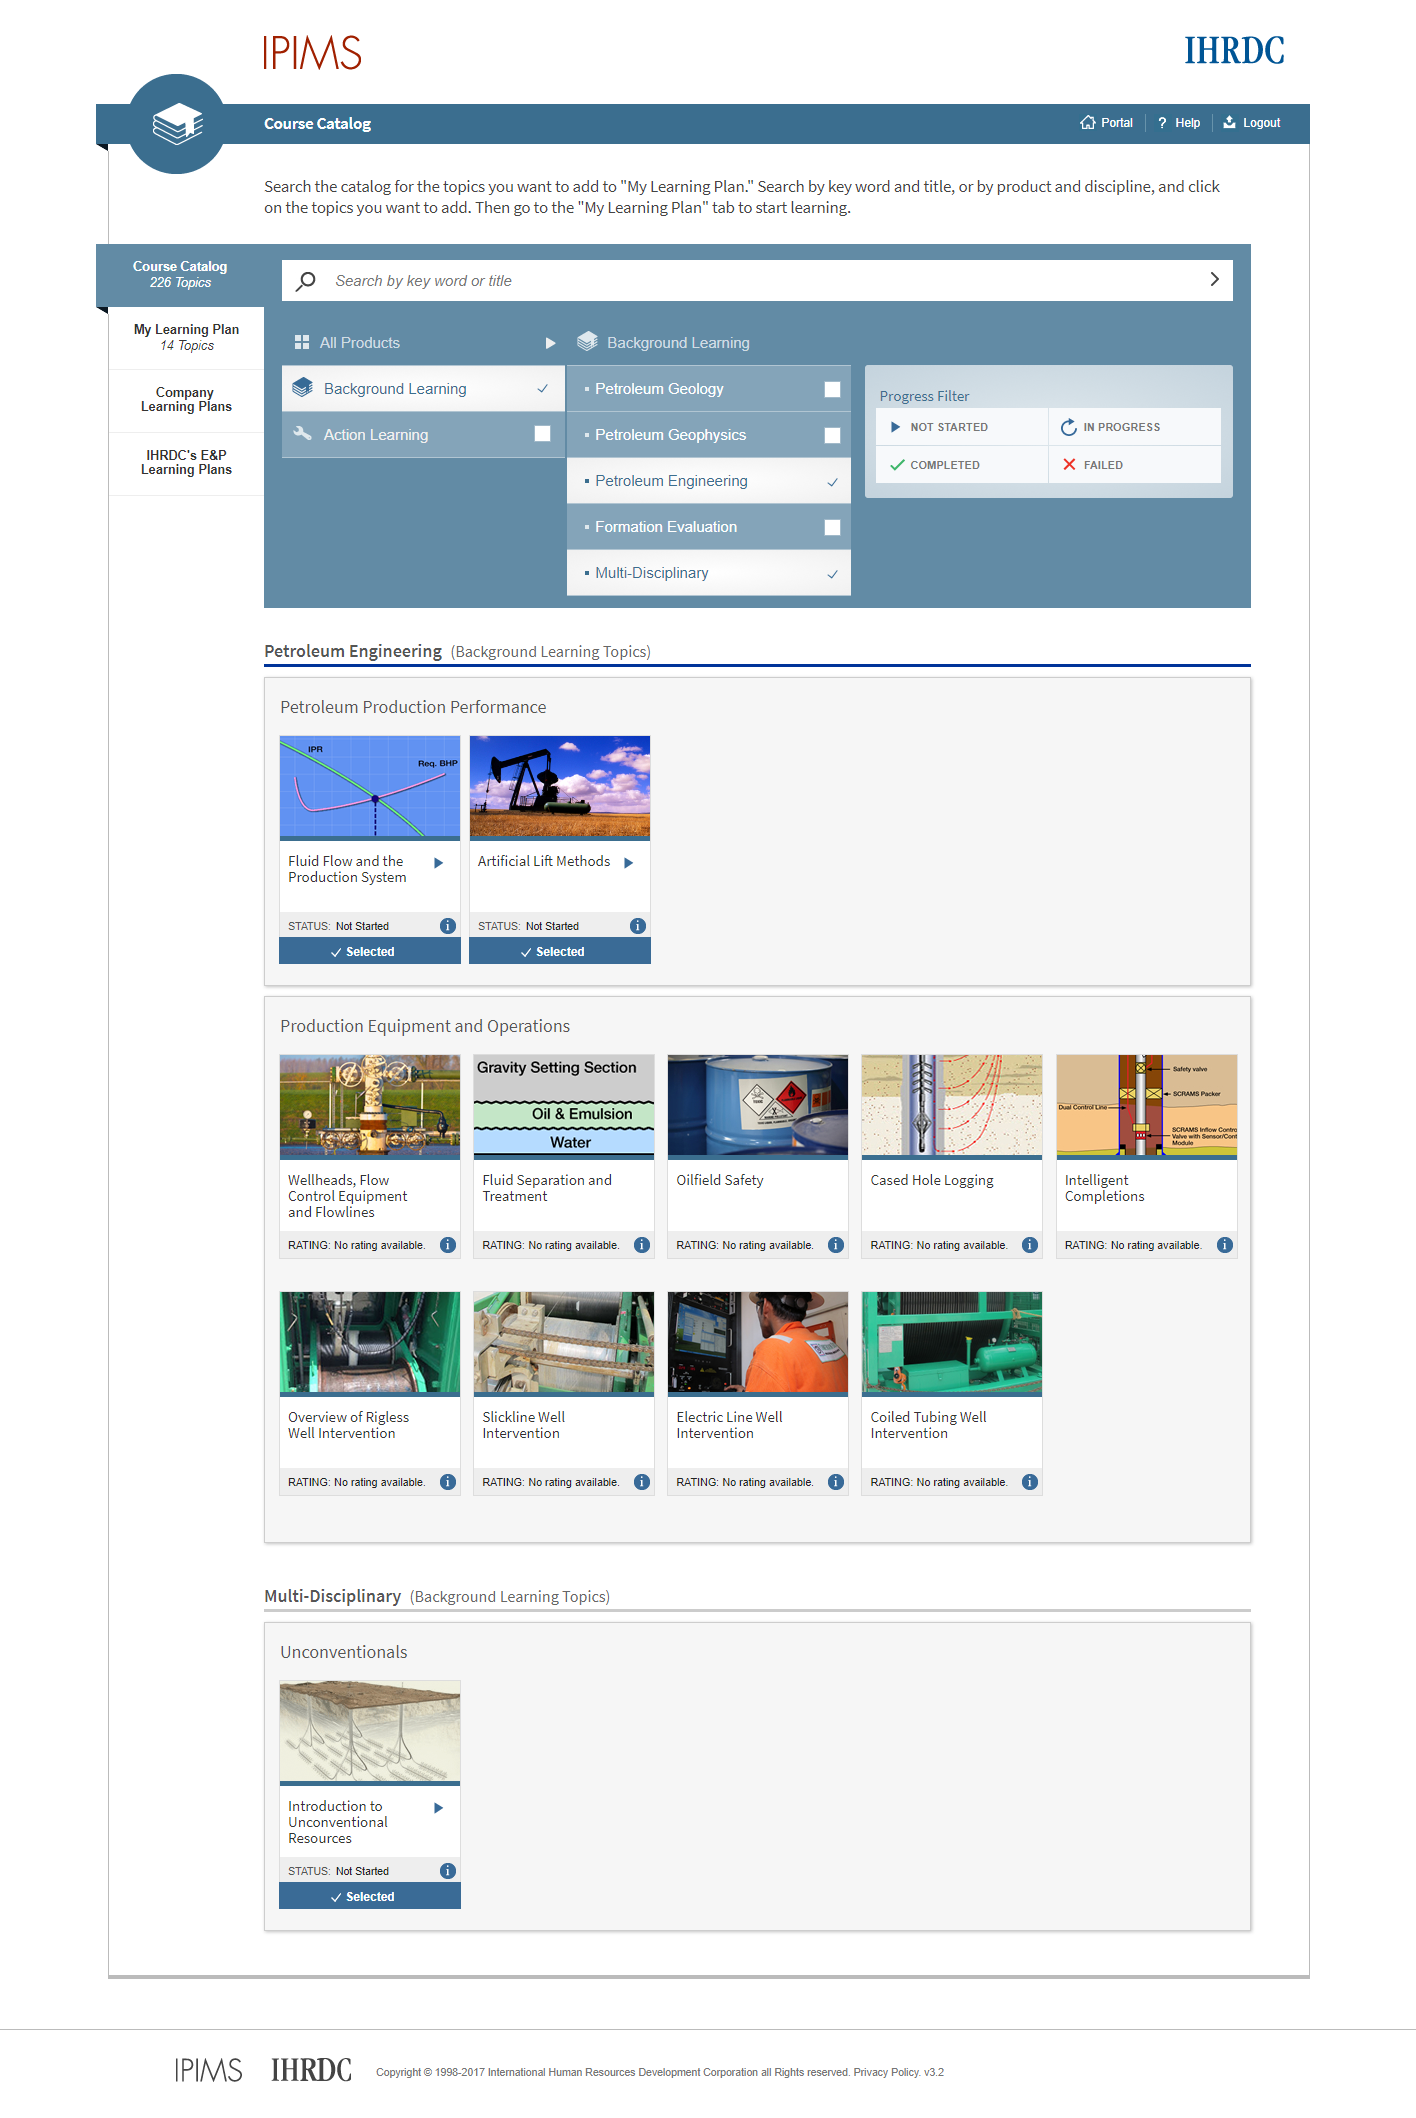
Task: Open info icon for Coiled Tubing Well
Action: (x=1030, y=1482)
